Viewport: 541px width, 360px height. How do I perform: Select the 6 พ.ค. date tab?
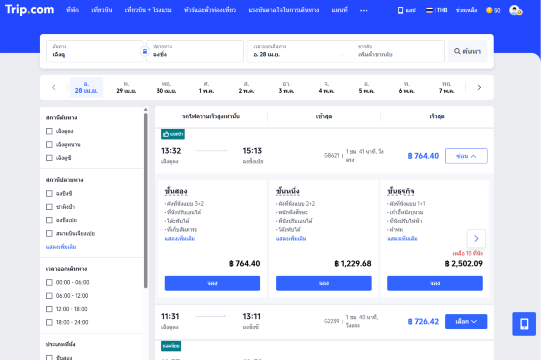pyautogui.click(x=406, y=87)
